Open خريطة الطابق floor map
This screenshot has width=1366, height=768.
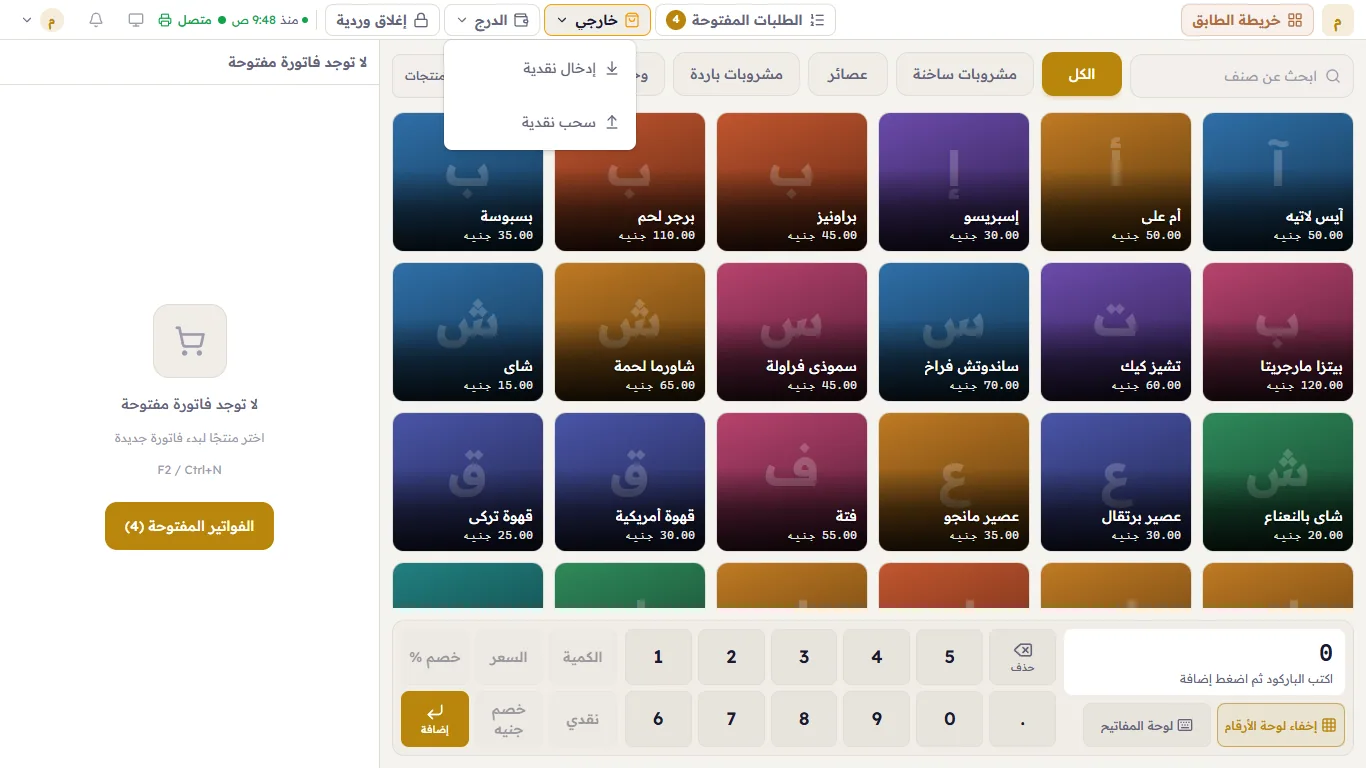tap(1247, 20)
